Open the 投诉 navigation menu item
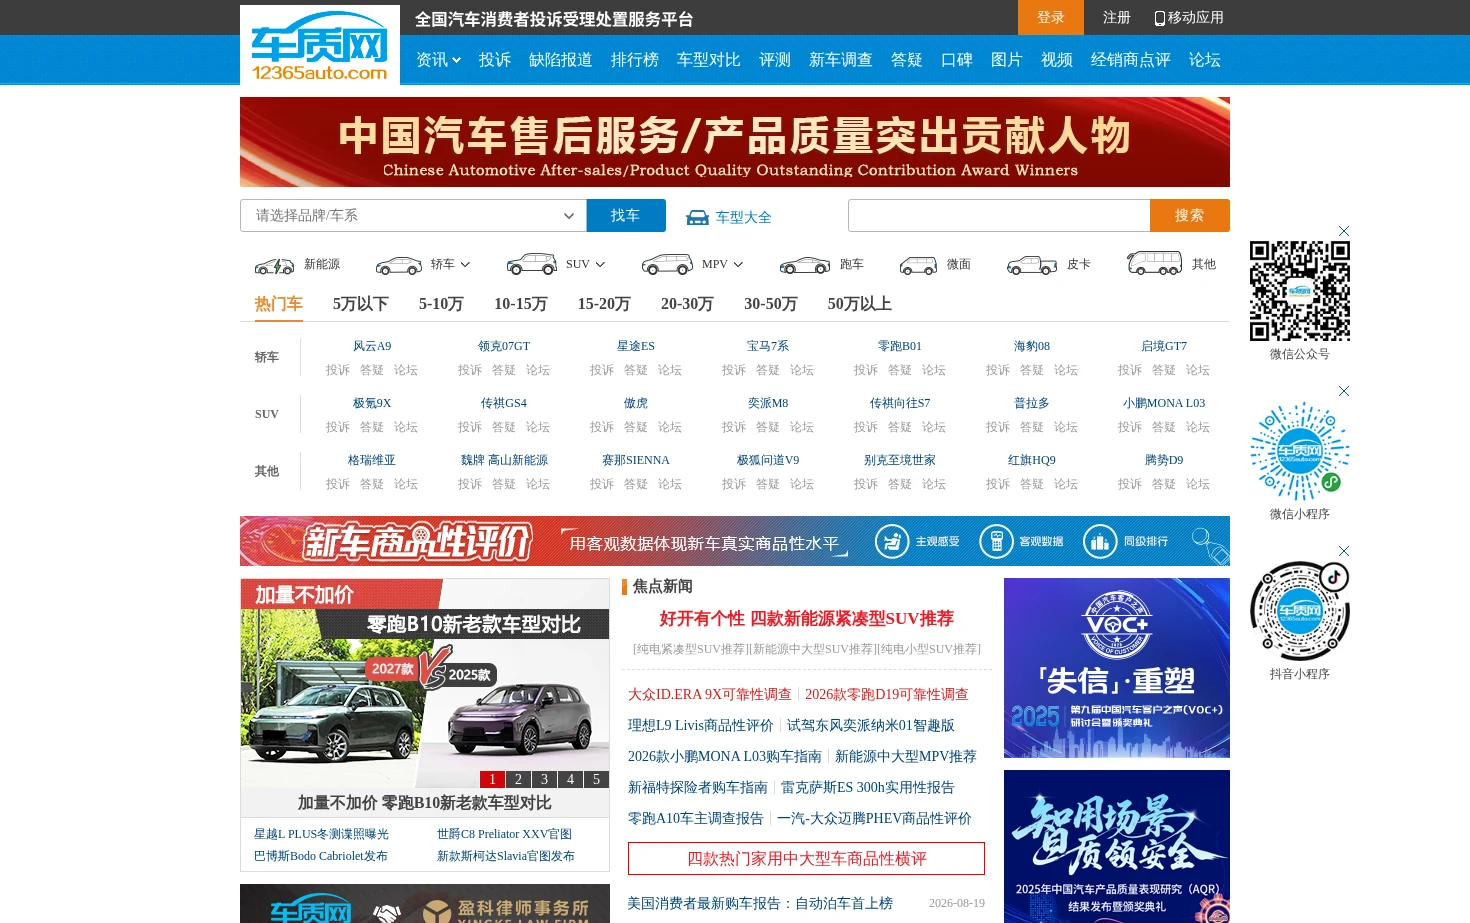Image resolution: width=1470 pixels, height=923 pixels. pos(495,60)
